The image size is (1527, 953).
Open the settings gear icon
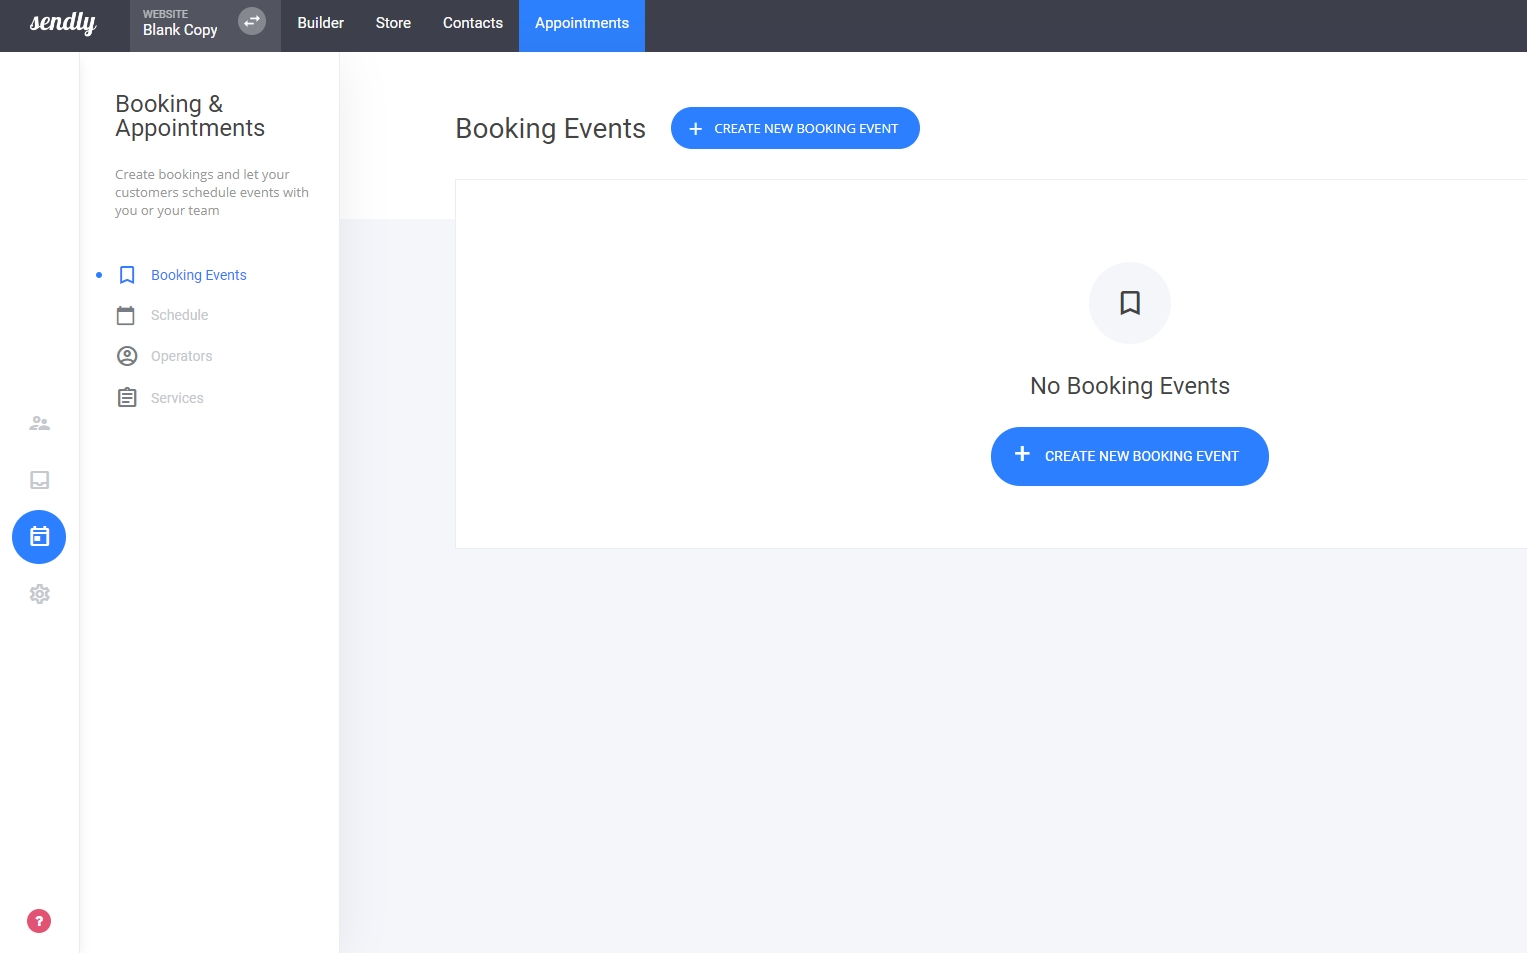[39, 594]
